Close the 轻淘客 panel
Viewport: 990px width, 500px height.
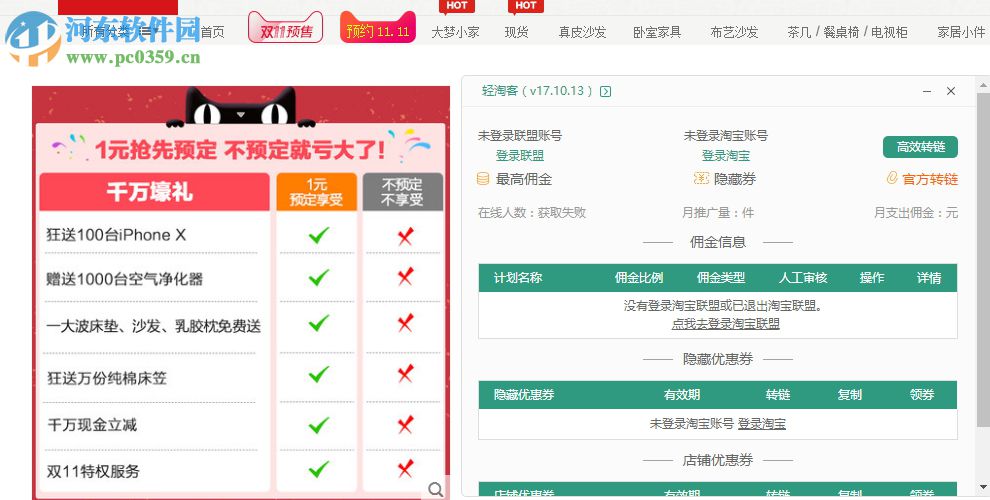pyautogui.click(x=951, y=92)
